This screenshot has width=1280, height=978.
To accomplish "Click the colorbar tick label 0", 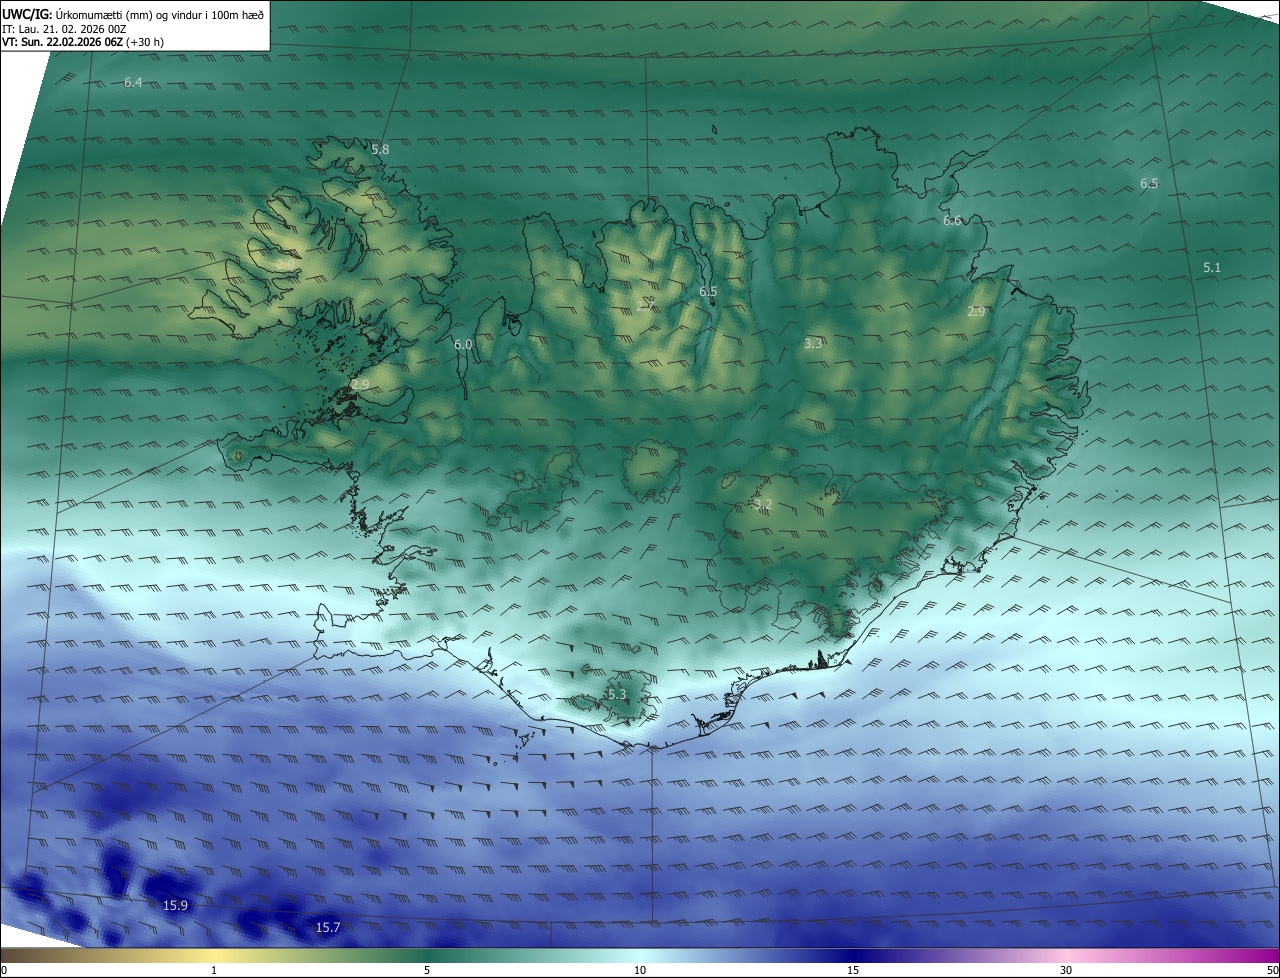I will point(4,970).
